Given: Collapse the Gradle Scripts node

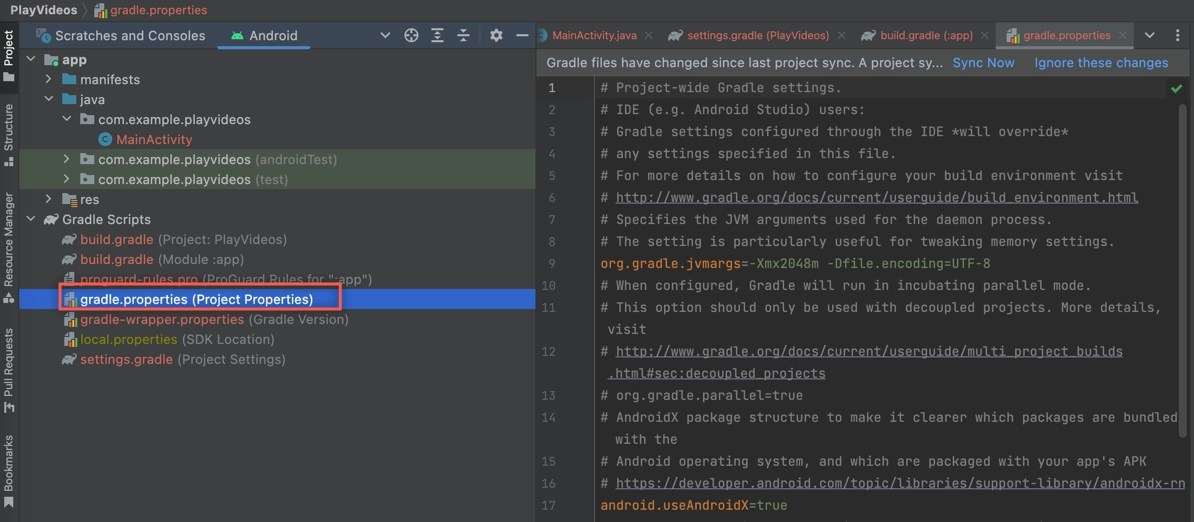Looking at the screenshot, I should point(31,219).
